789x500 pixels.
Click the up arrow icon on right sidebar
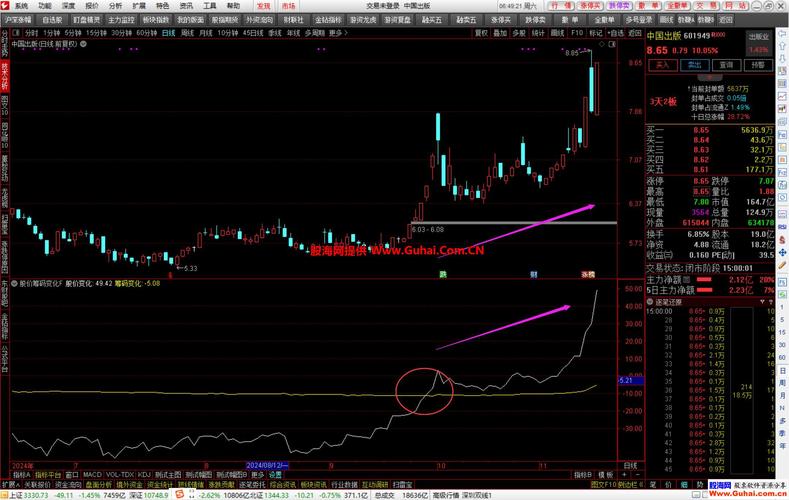point(782,45)
